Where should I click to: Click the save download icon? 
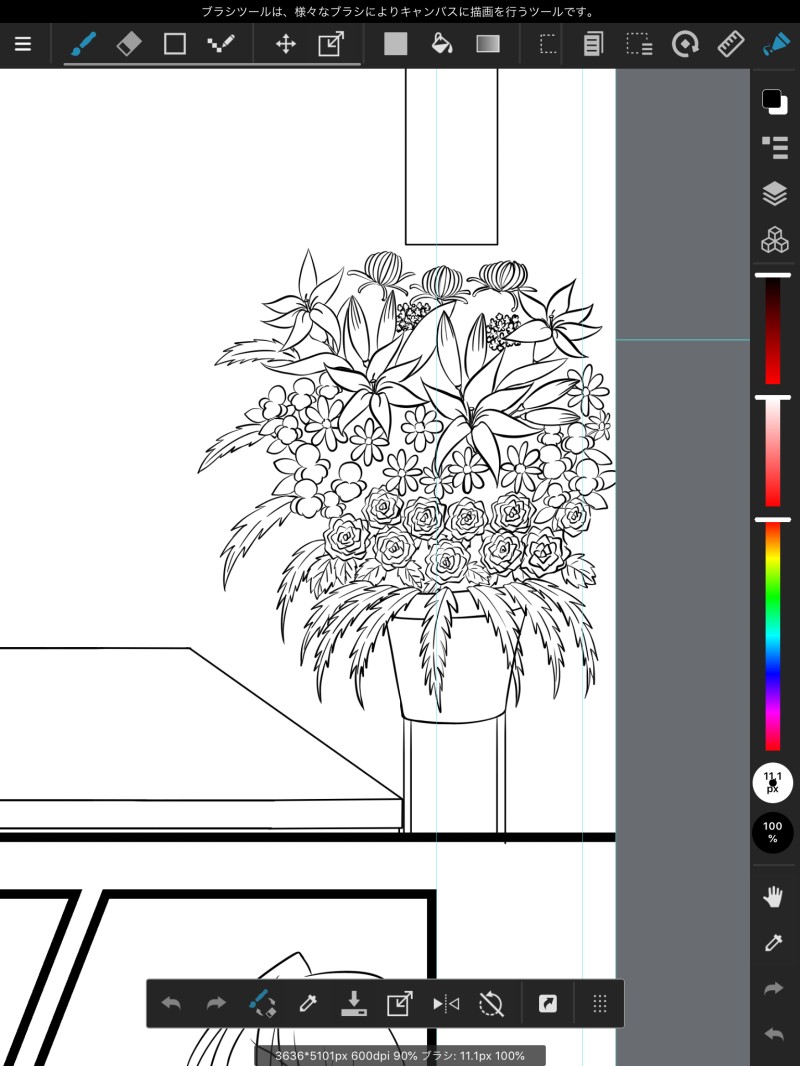(353, 1003)
